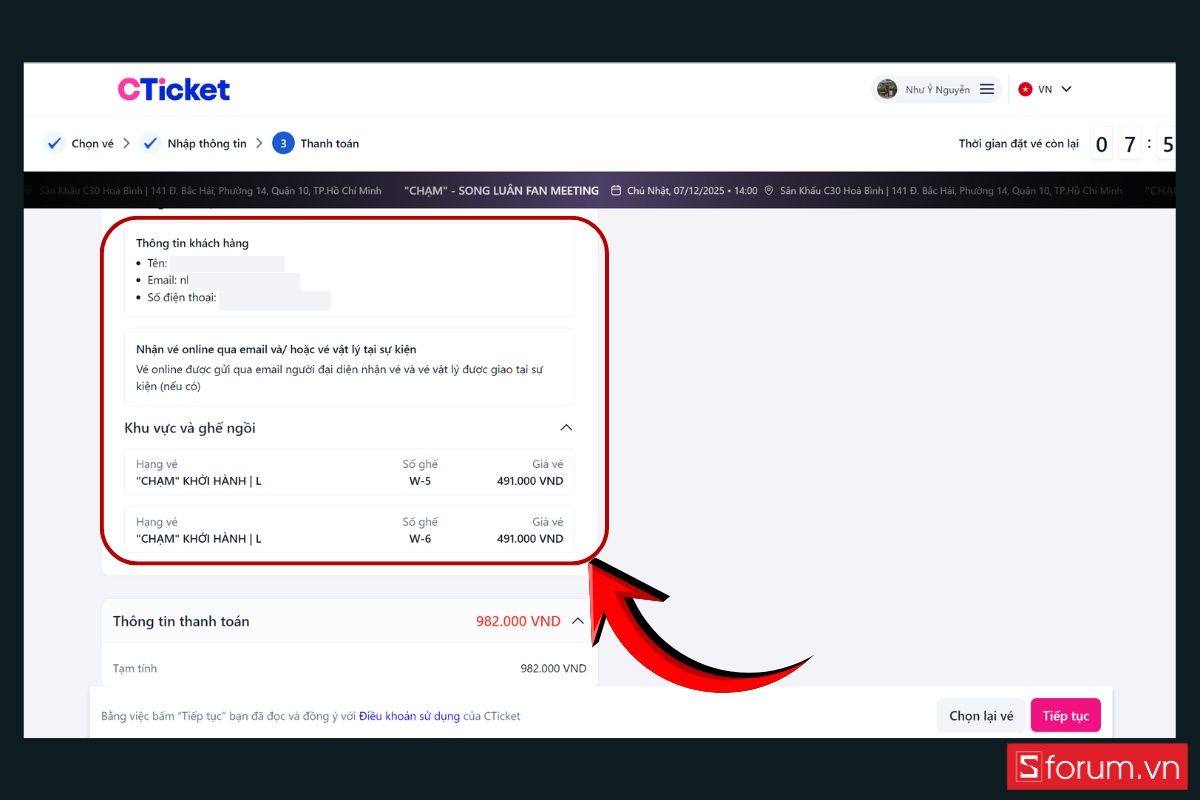Click the Vietnam flag icon
The width and height of the screenshot is (1200, 800).
1025,89
